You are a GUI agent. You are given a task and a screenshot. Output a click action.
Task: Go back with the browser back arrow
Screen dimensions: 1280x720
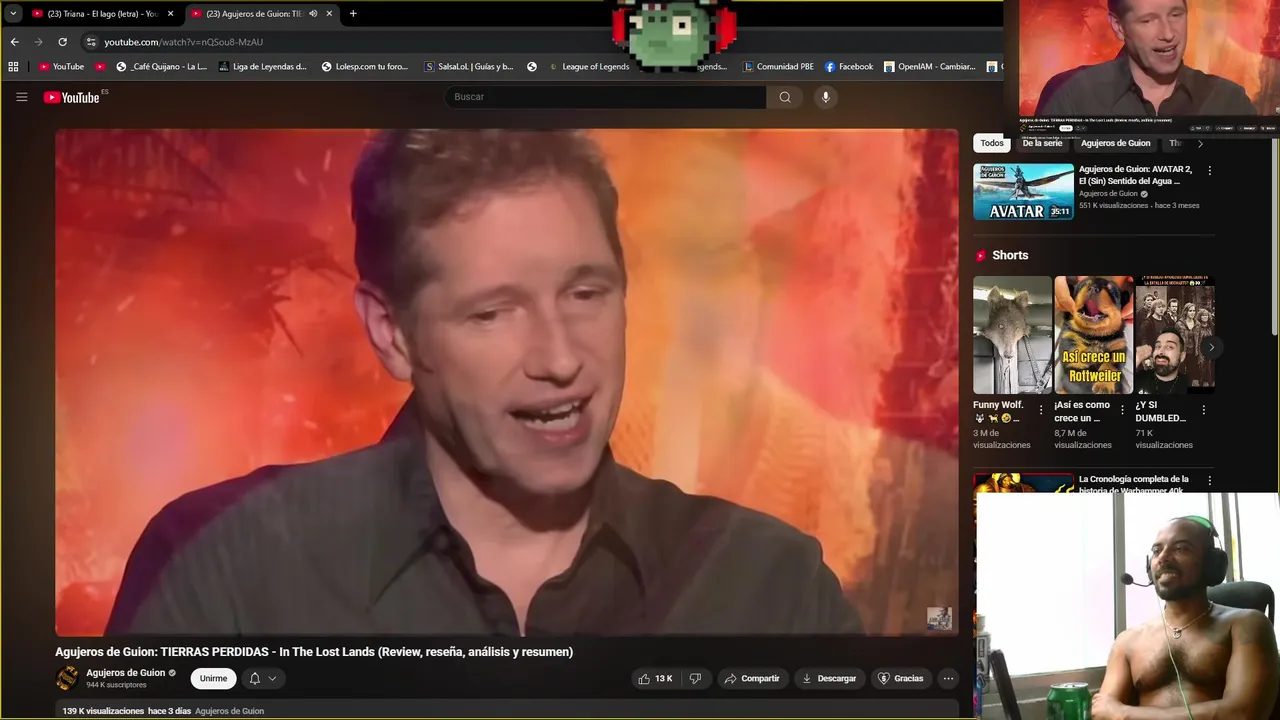(x=14, y=42)
